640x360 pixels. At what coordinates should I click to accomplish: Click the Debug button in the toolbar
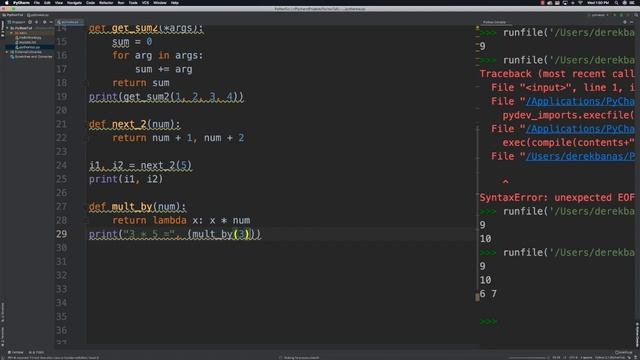click(x=621, y=15)
